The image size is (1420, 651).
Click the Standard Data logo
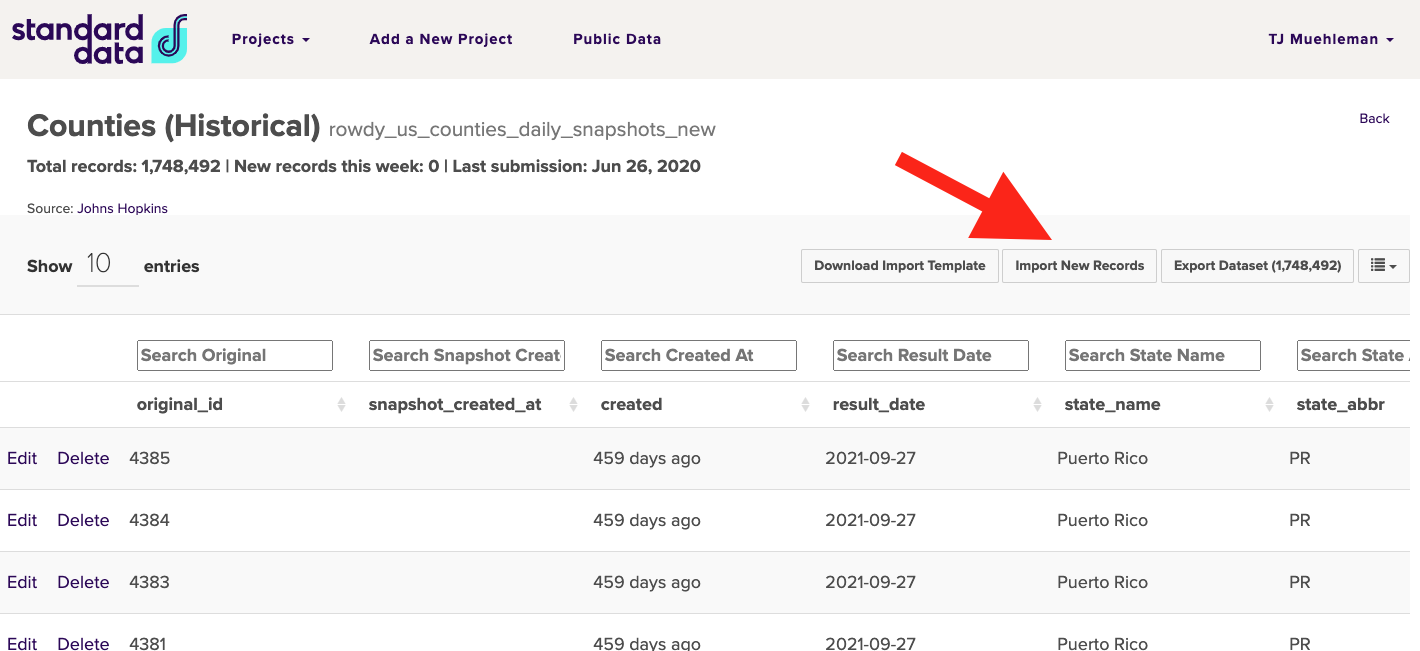pos(99,39)
